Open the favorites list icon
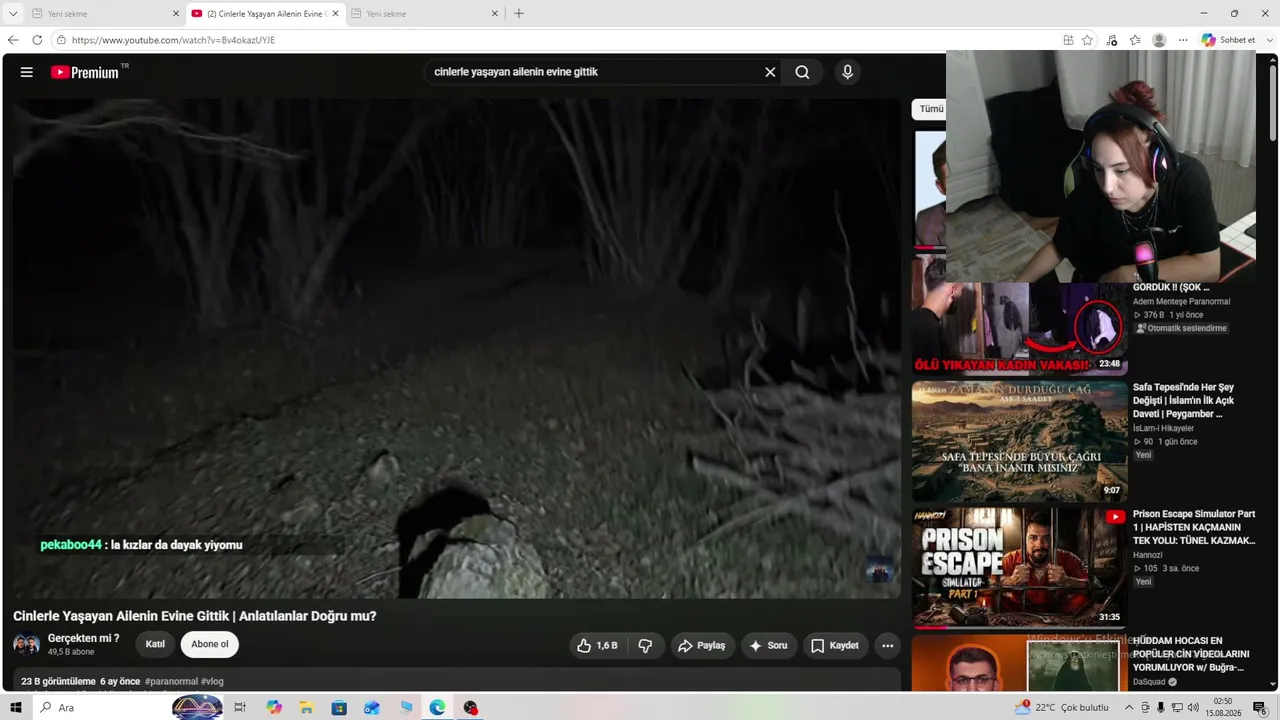This screenshot has height=720, width=1280. pos(1135,40)
